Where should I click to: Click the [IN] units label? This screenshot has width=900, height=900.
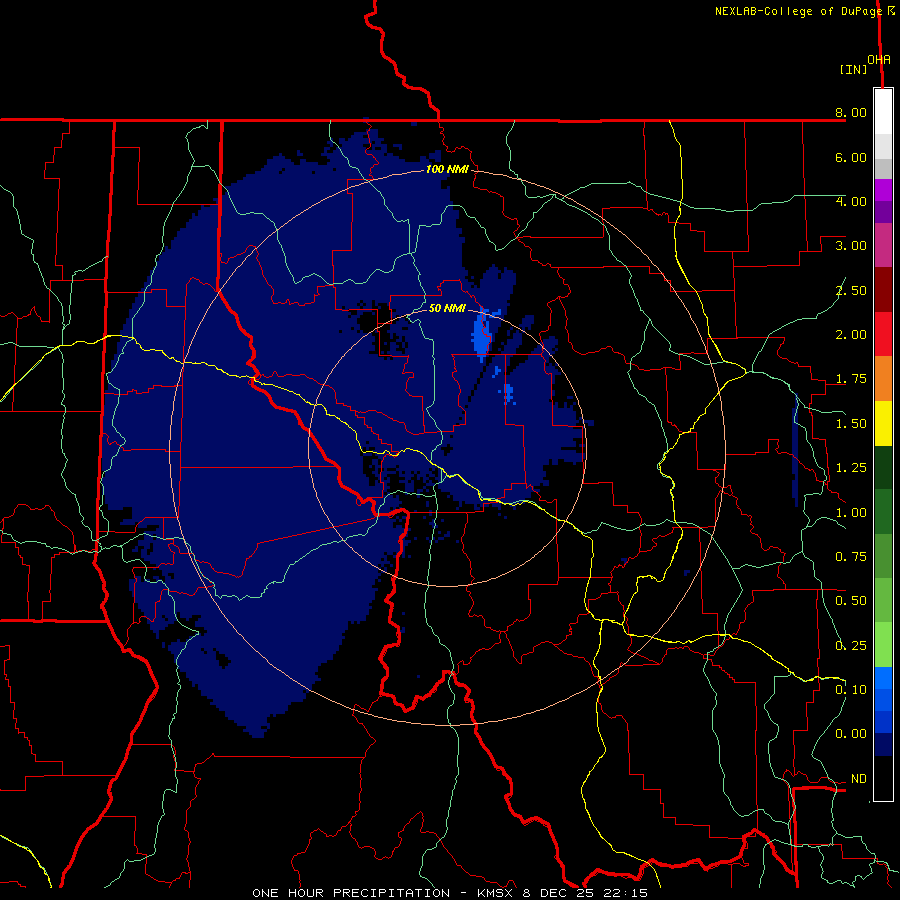pos(853,69)
